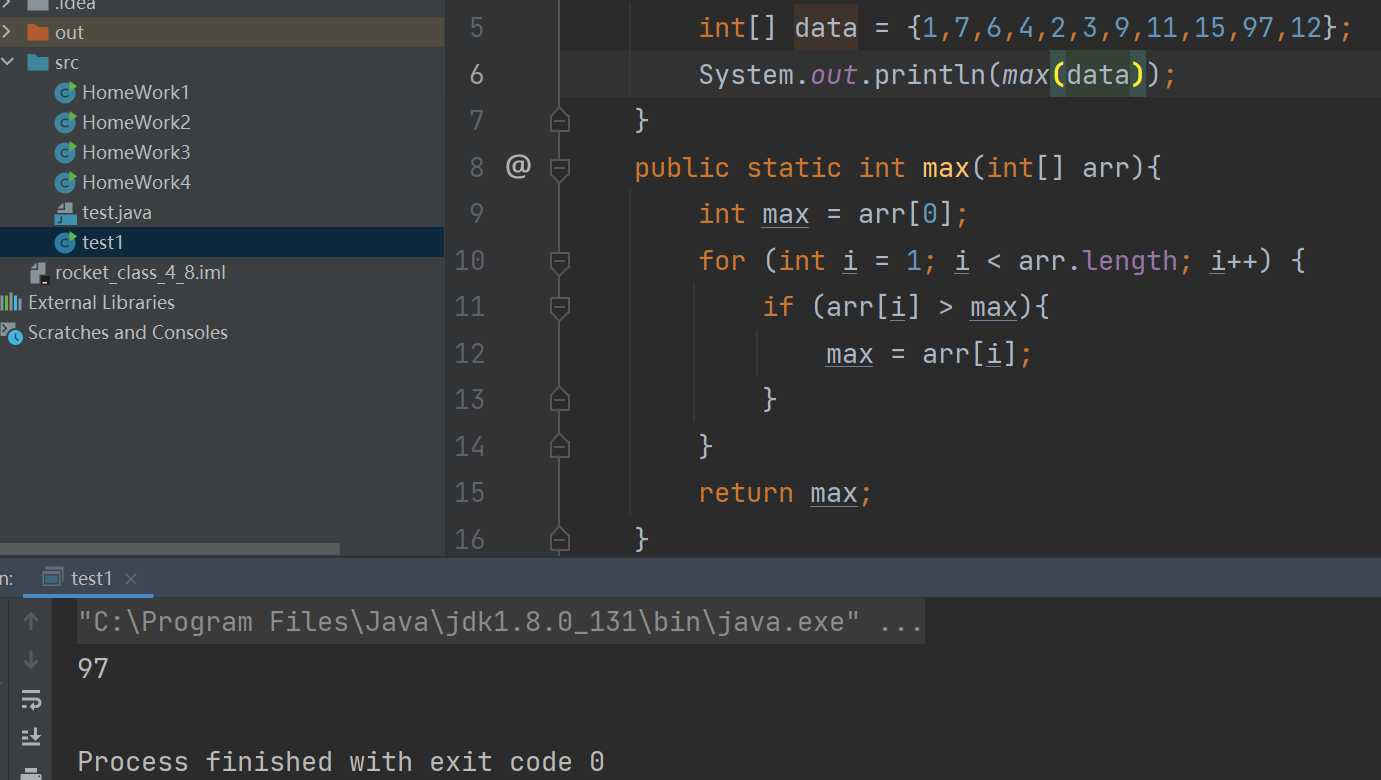1381x780 pixels.
Task: Click the Print icon in run toolbar
Action: [x=31, y=773]
